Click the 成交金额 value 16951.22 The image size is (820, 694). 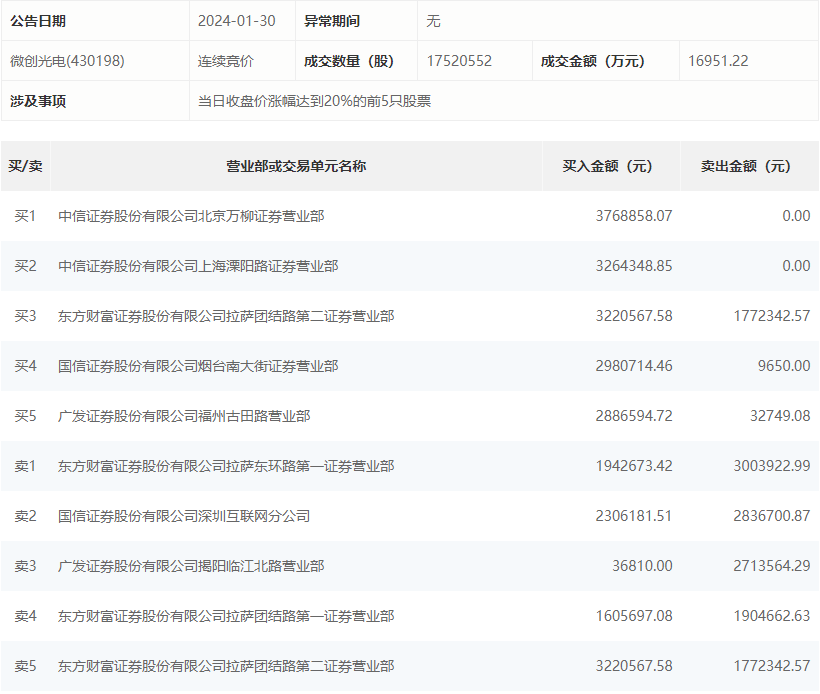click(718, 61)
